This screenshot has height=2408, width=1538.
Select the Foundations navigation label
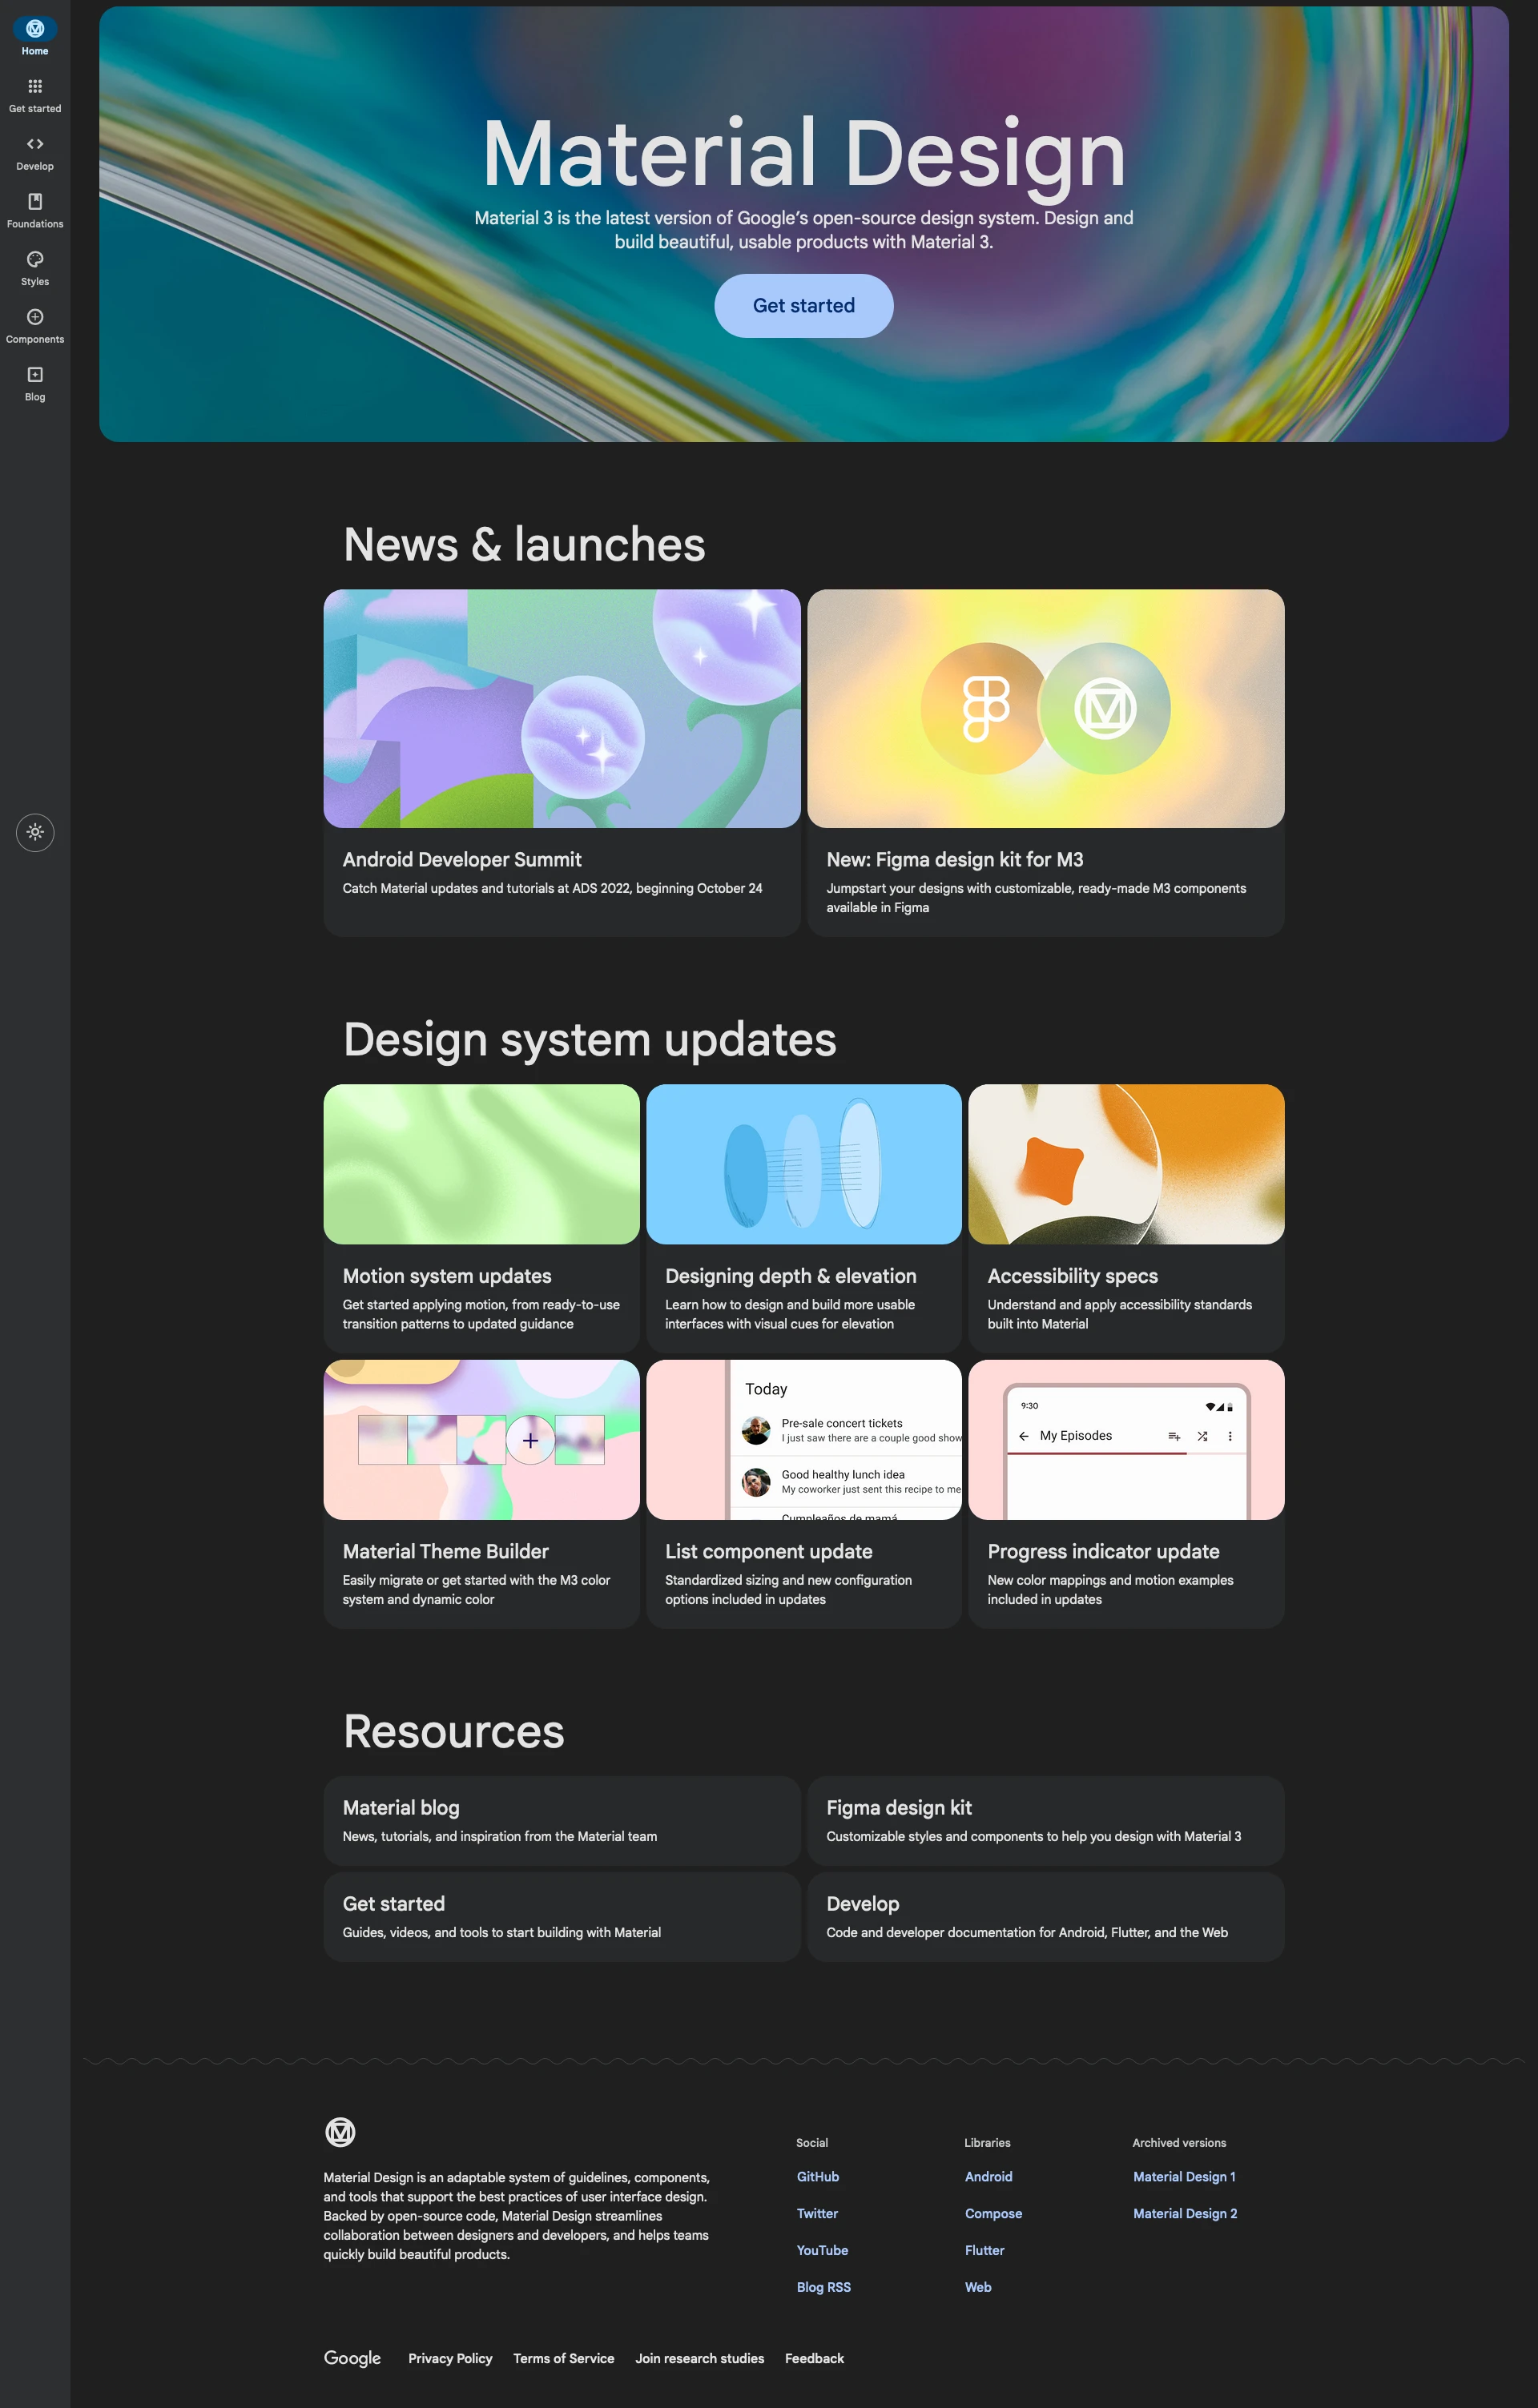click(35, 224)
